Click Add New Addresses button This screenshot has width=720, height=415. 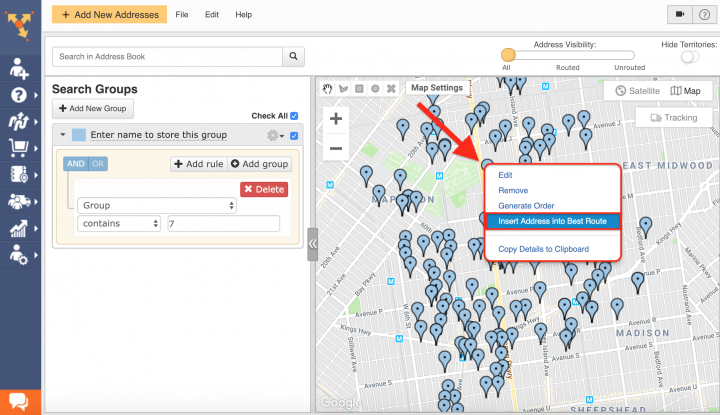tap(109, 15)
